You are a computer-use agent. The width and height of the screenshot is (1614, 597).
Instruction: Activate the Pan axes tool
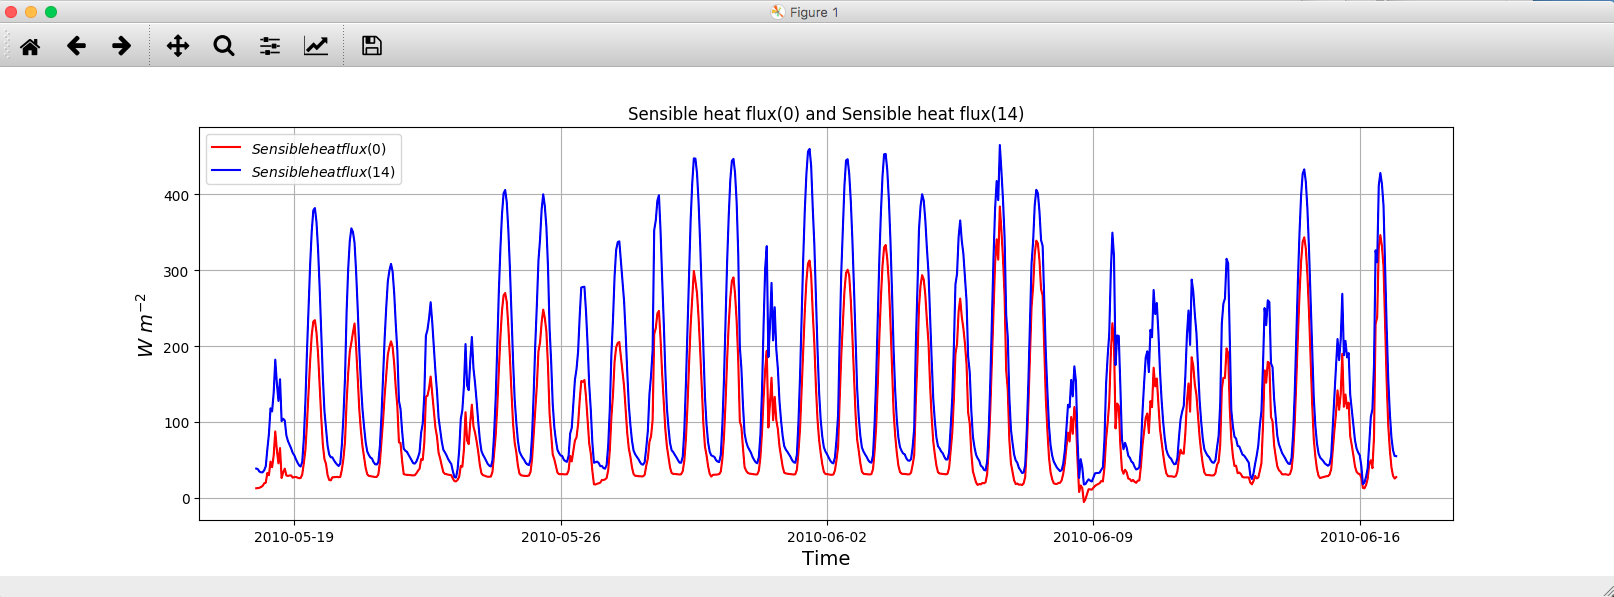click(178, 46)
